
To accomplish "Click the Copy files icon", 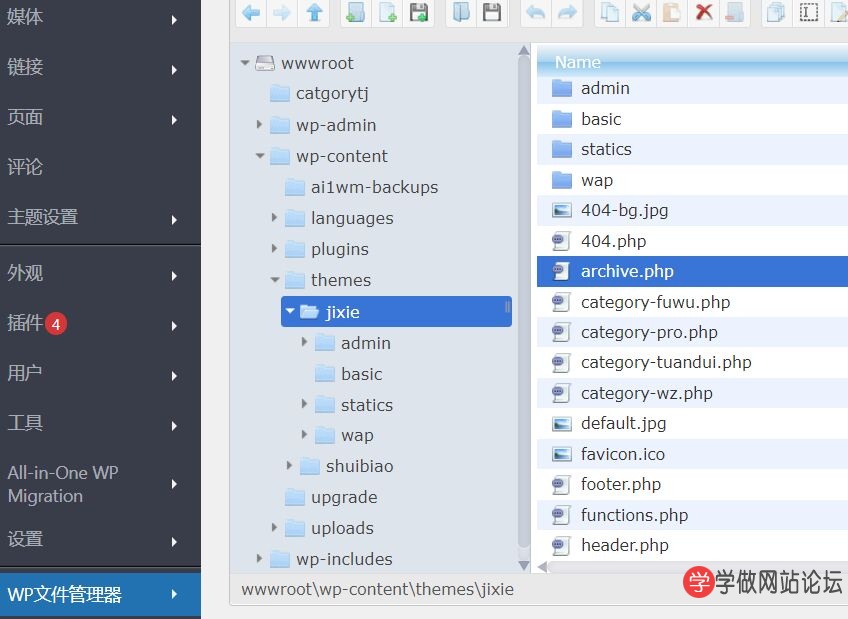I will tap(609, 13).
